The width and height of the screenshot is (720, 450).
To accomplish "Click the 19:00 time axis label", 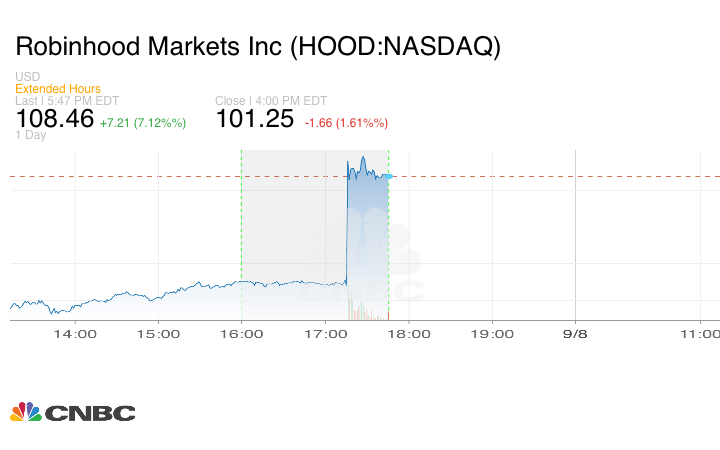I will coord(492,333).
